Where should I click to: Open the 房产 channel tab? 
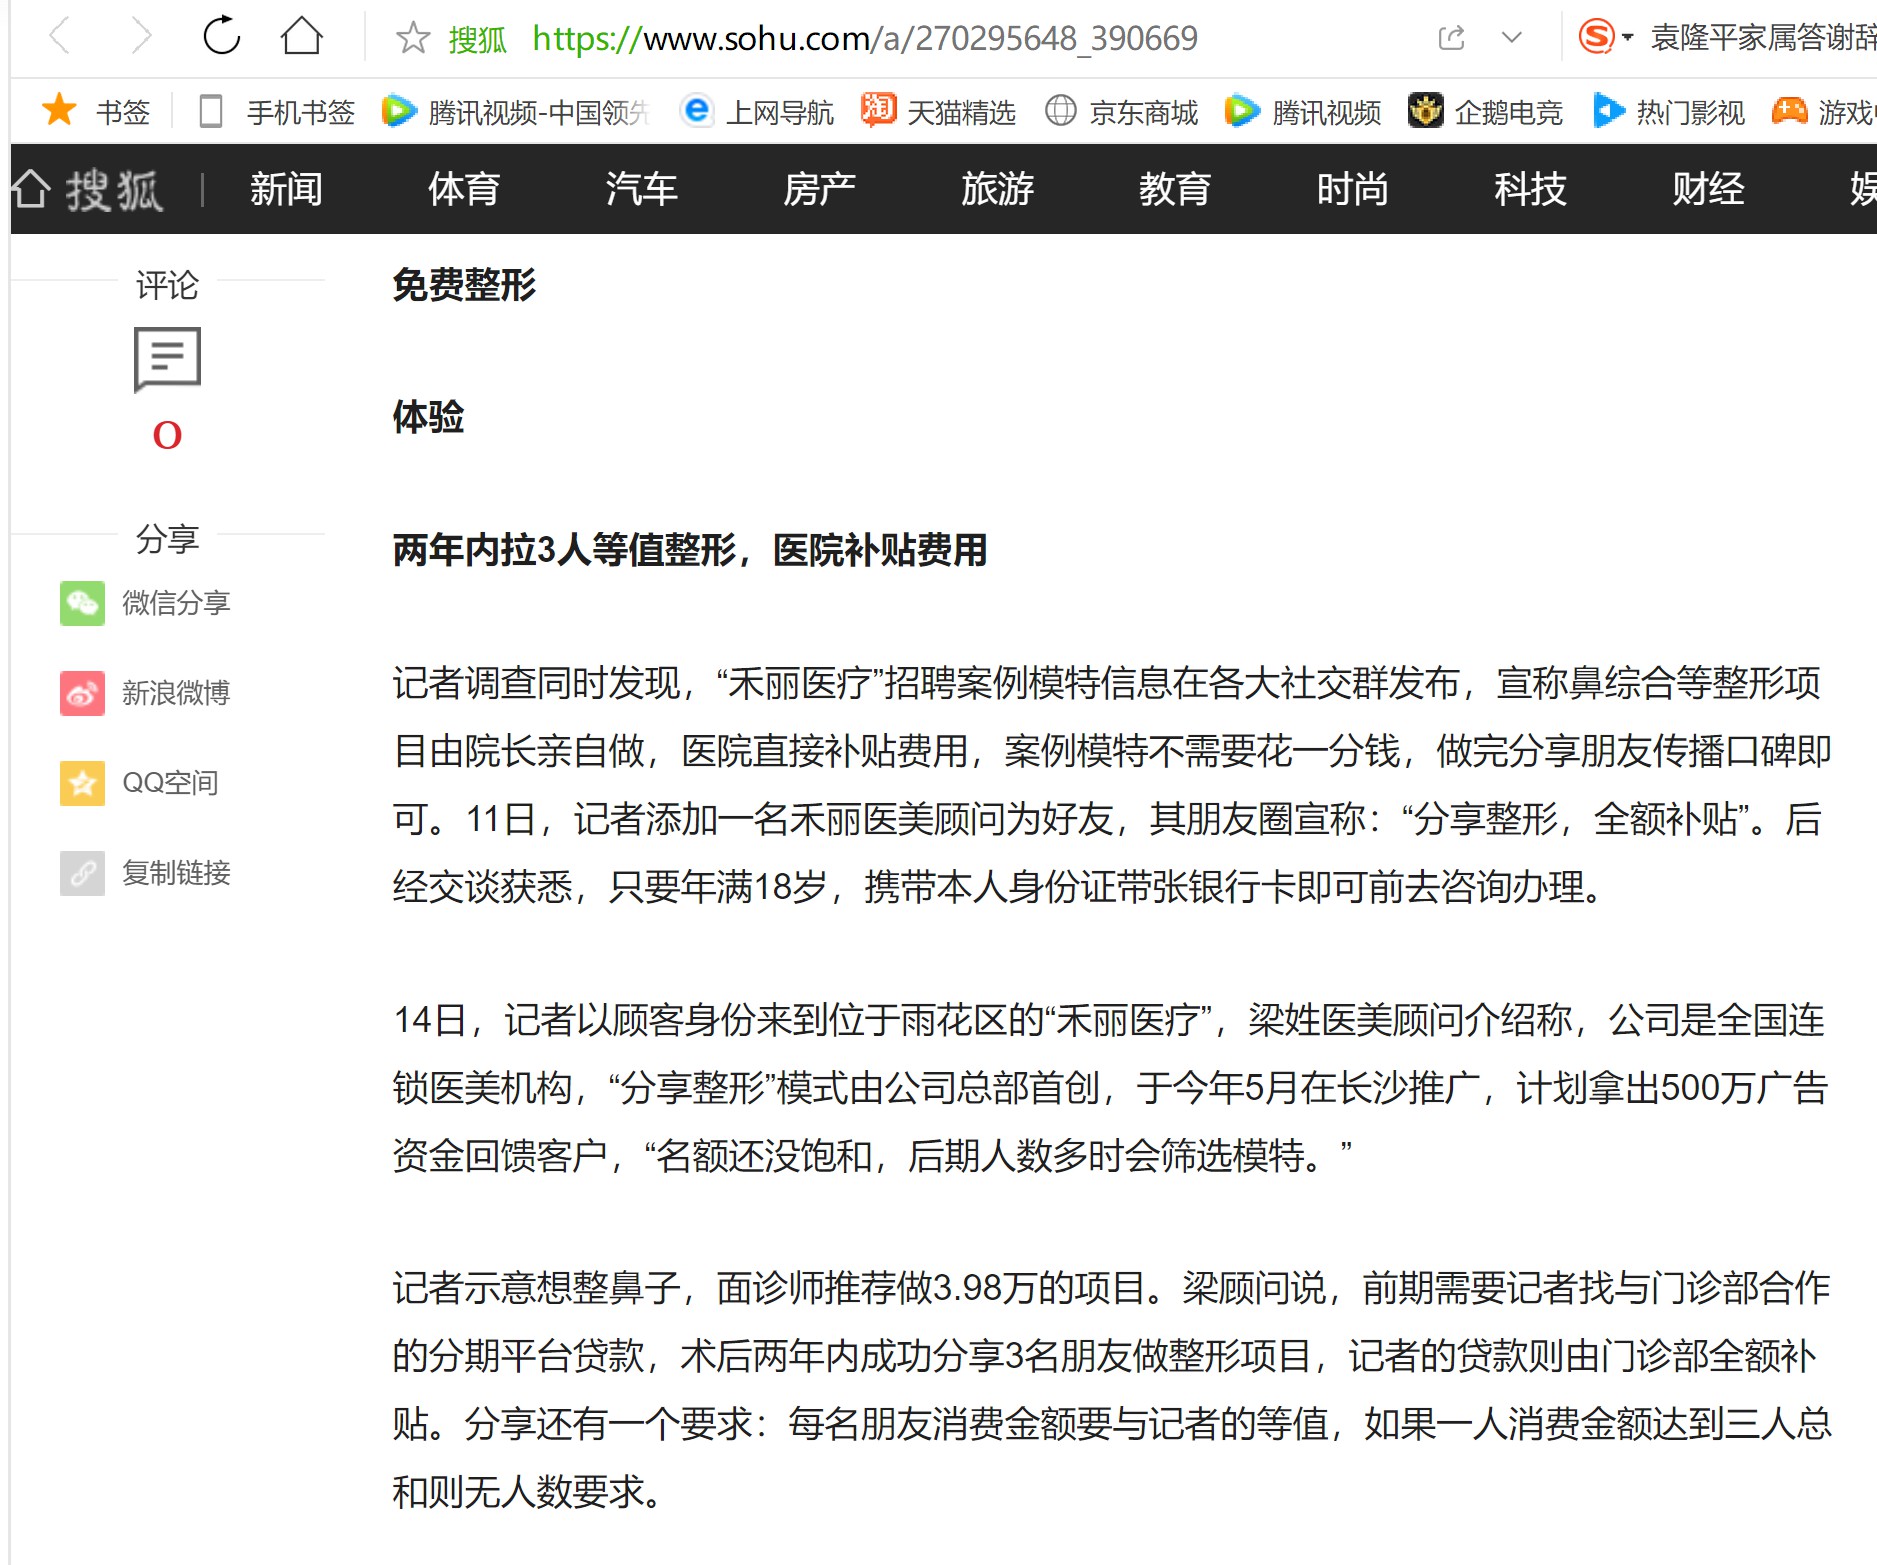(x=820, y=189)
